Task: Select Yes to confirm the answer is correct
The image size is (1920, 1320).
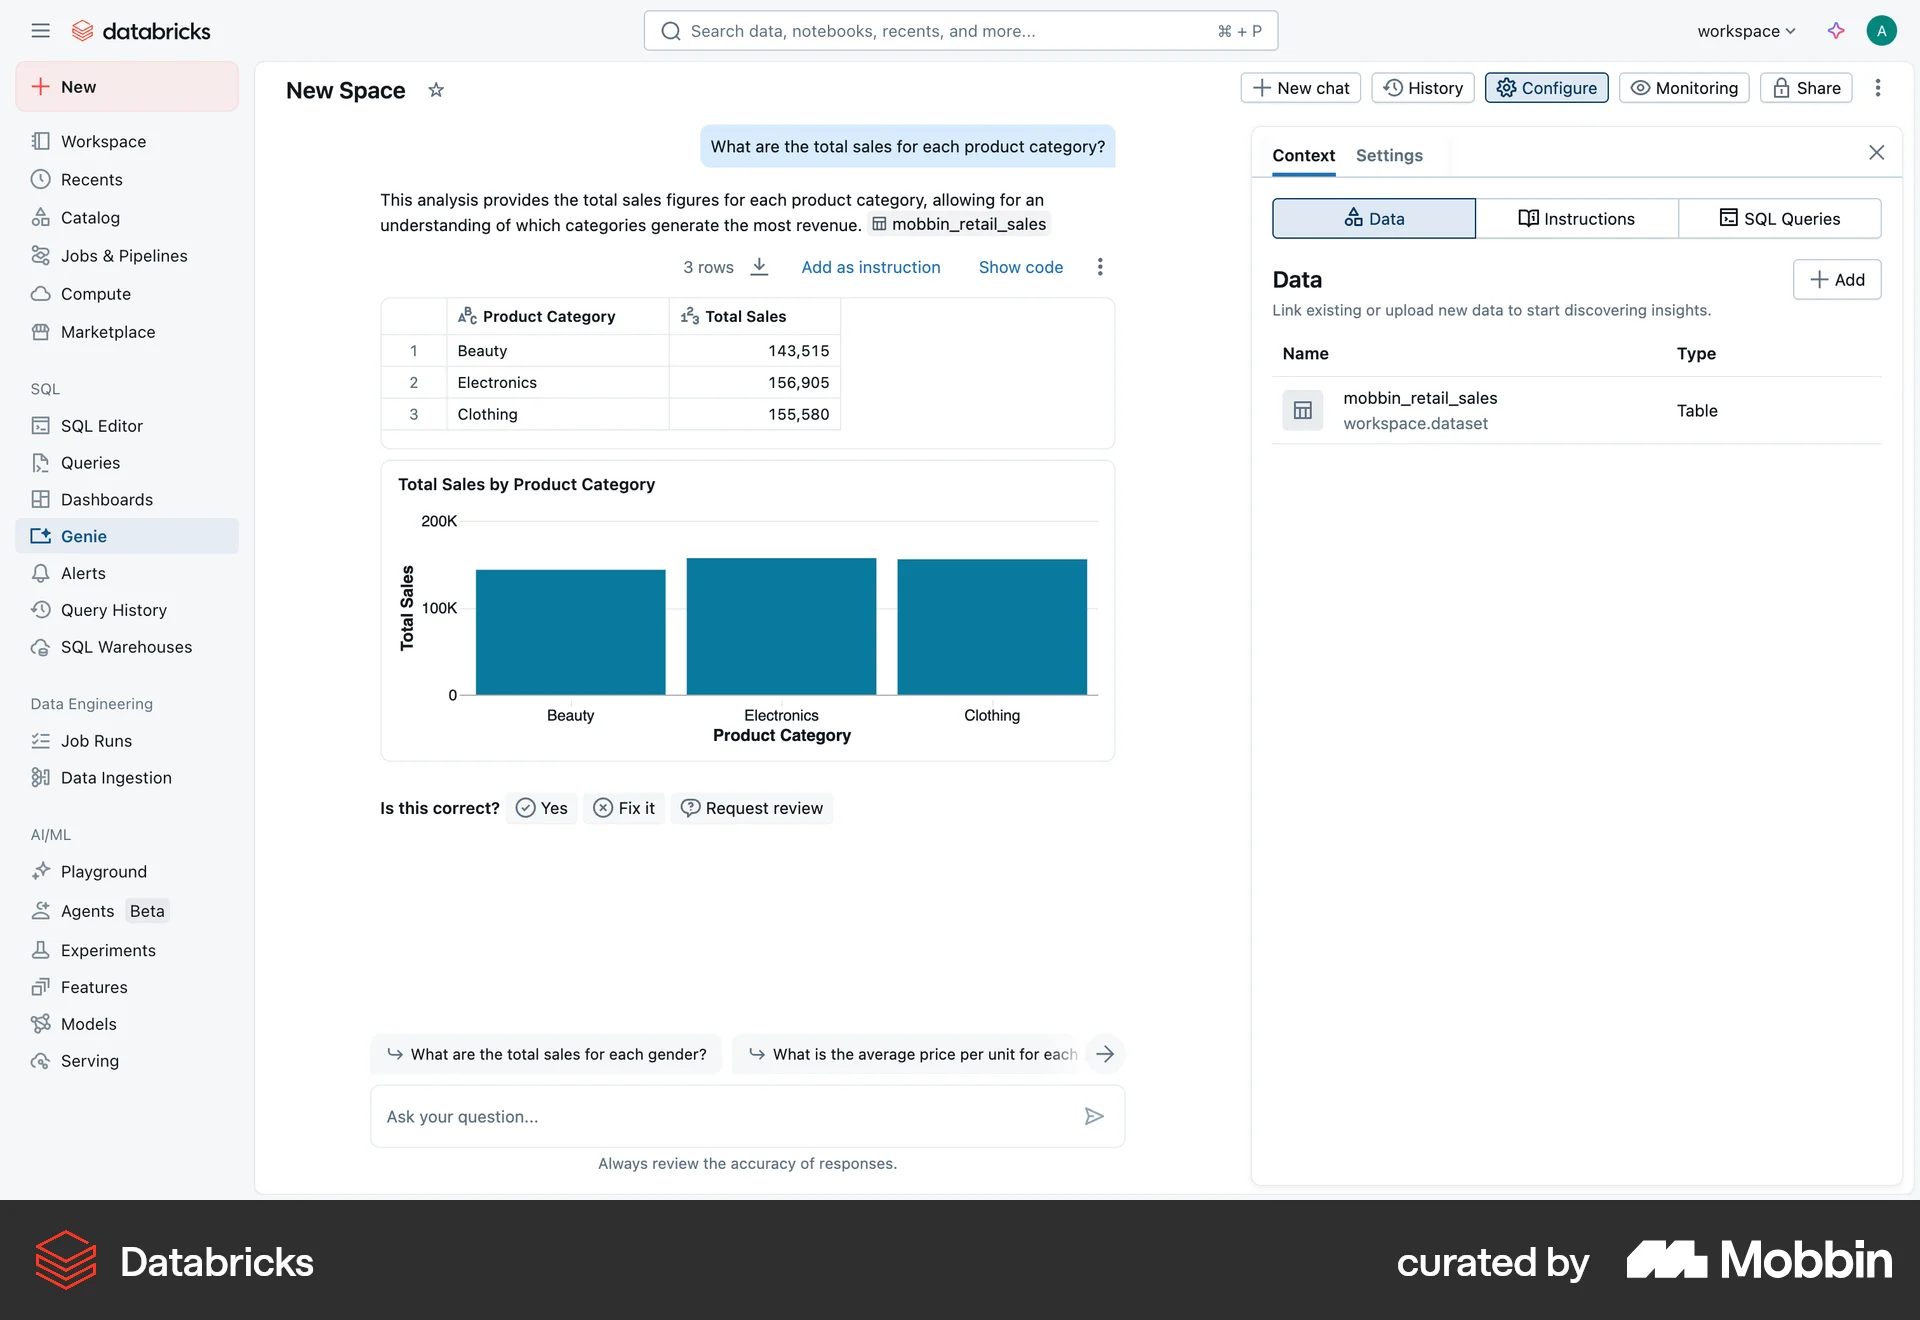Action: coord(542,808)
